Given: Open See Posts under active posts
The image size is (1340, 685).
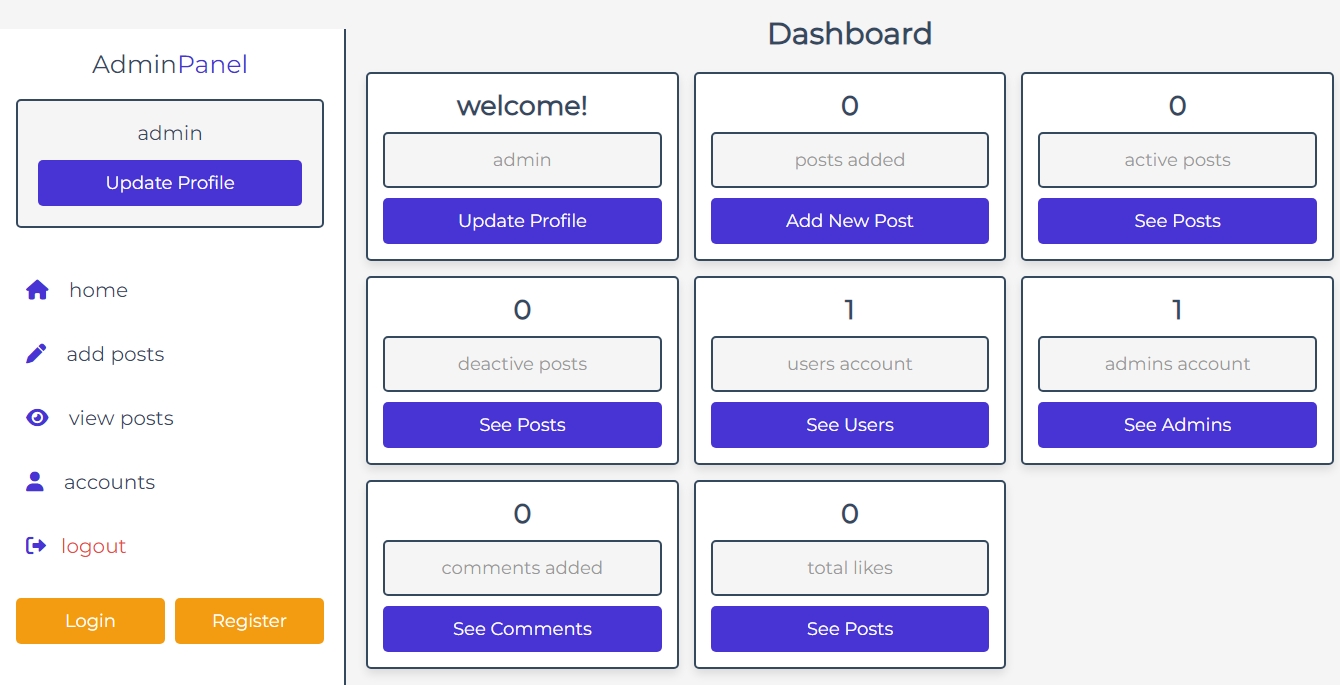Looking at the screenshot, I should tap(1177, 221).
